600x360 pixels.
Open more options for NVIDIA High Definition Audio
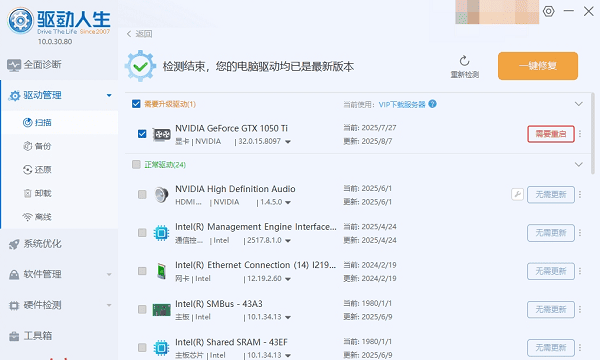tap(580, 195)
